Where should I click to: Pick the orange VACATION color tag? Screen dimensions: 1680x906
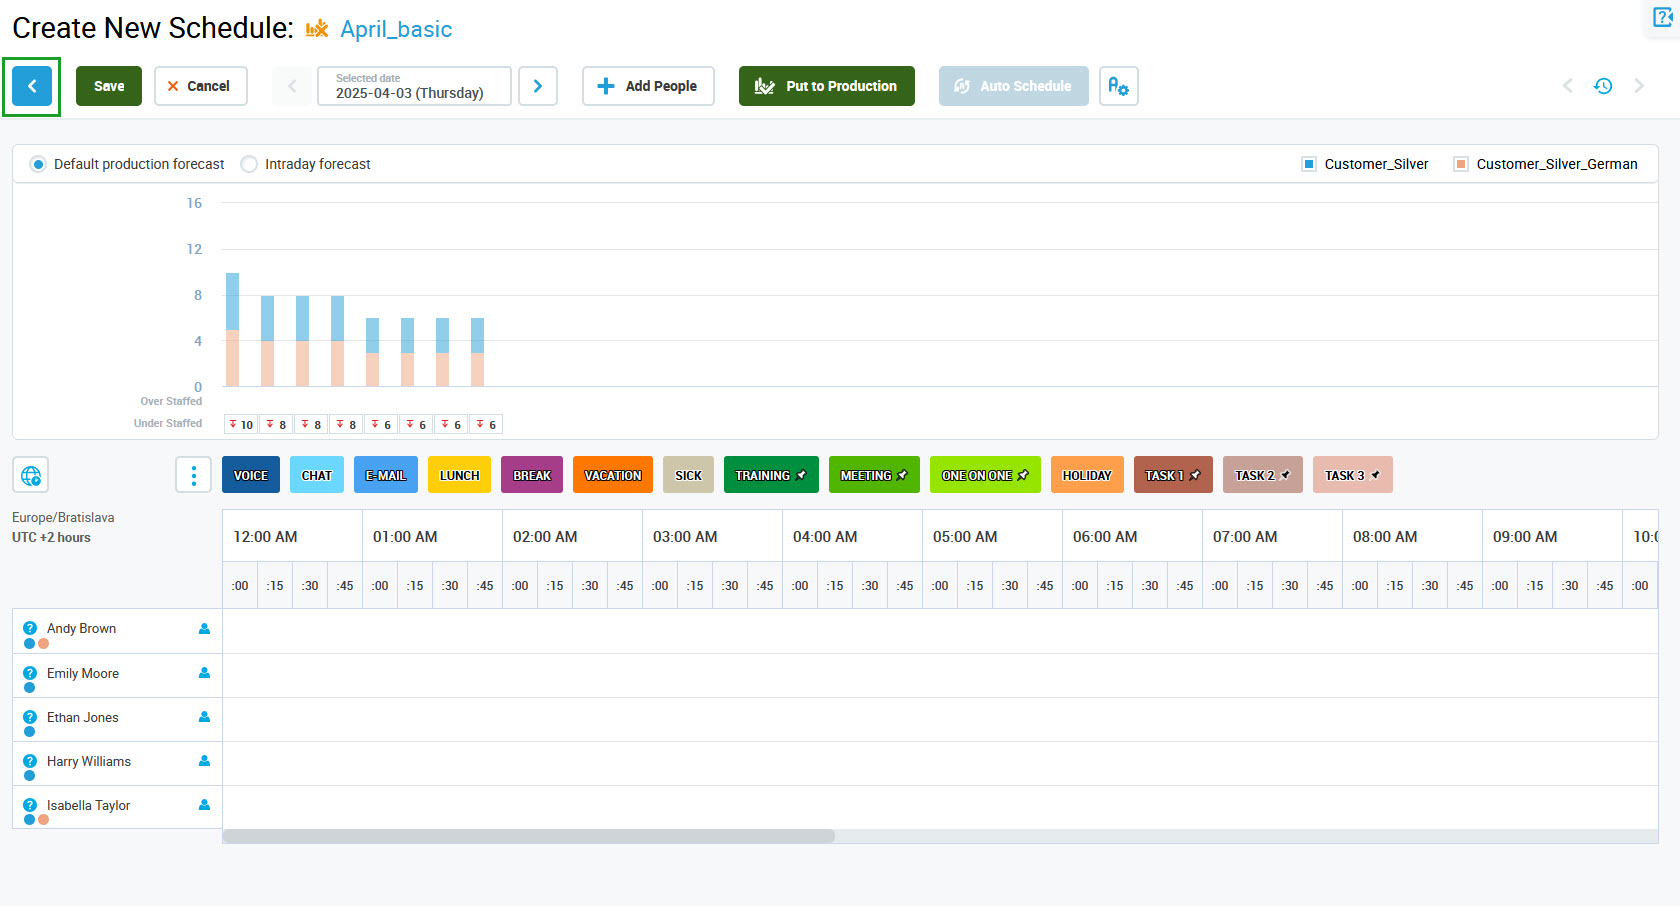[x=613, y=475]
